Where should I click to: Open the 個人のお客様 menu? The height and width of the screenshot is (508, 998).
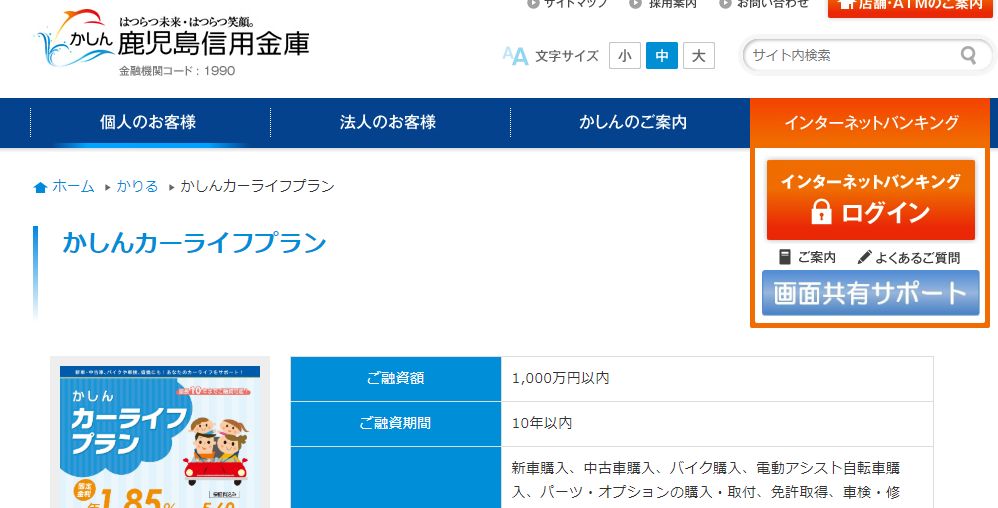(x=148, y=122)
